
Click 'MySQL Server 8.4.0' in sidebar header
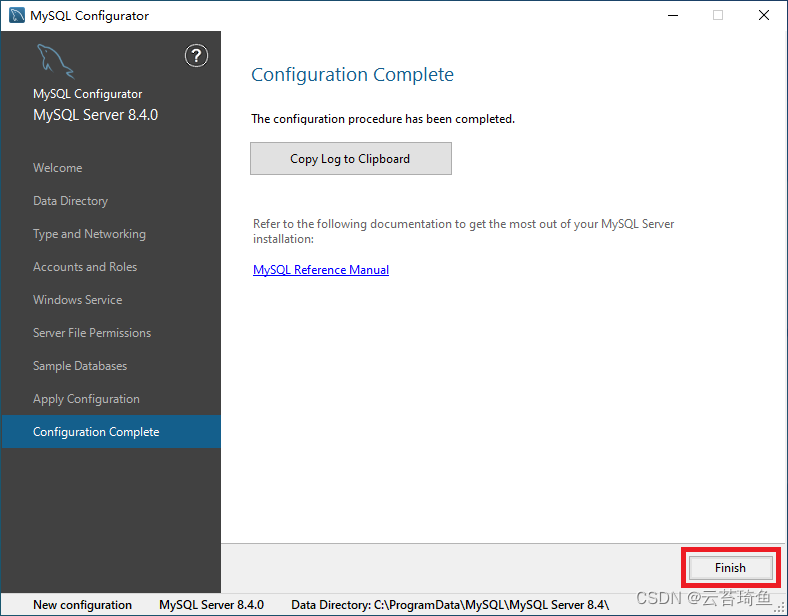(x=95, y=115)
